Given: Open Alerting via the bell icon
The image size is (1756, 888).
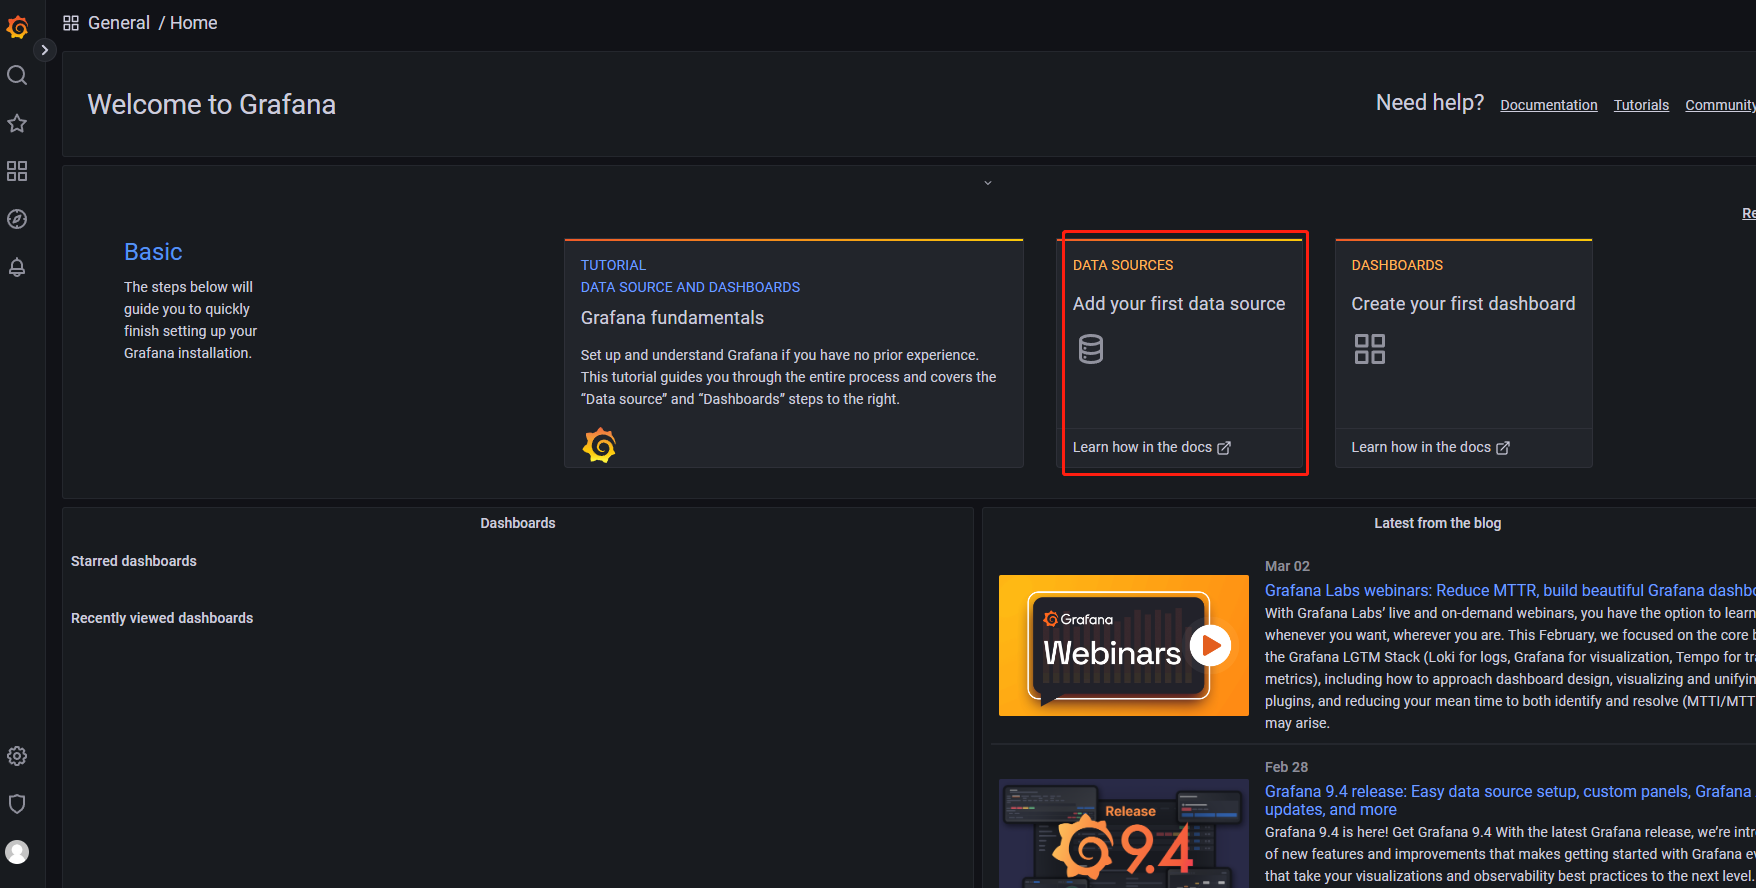Looking at the screenshot, I should pos(17,267).
